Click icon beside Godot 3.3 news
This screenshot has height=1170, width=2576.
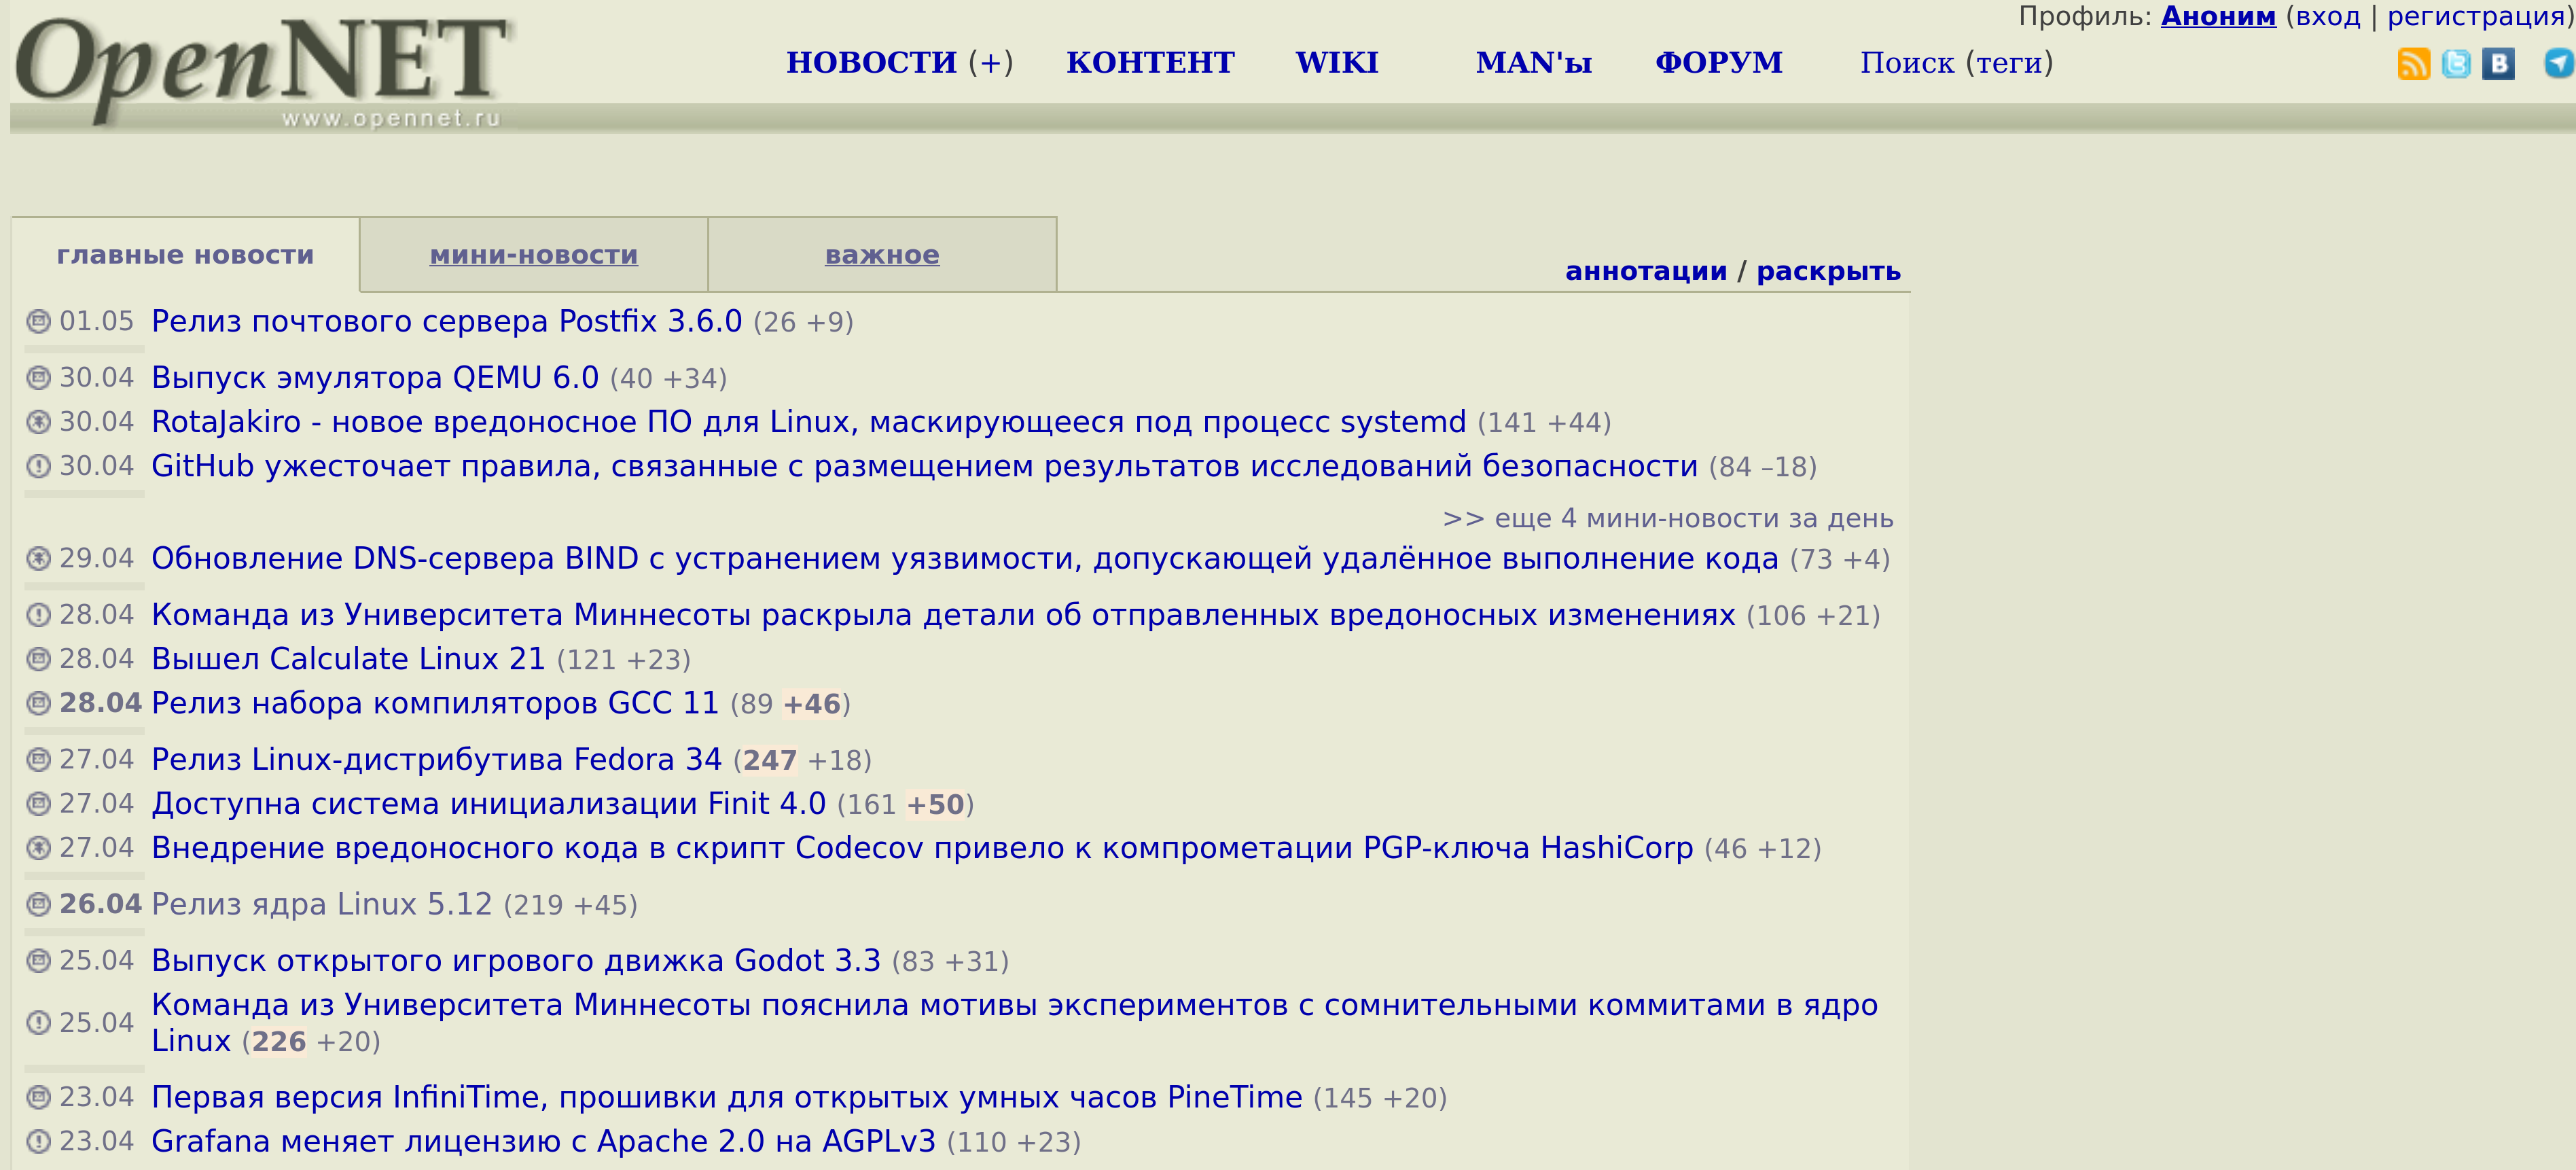[38, 960]
